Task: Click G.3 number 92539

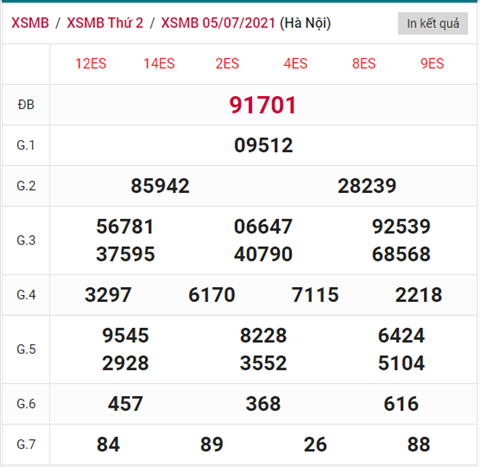Action: pyautogui.click(x=401, y=227)
